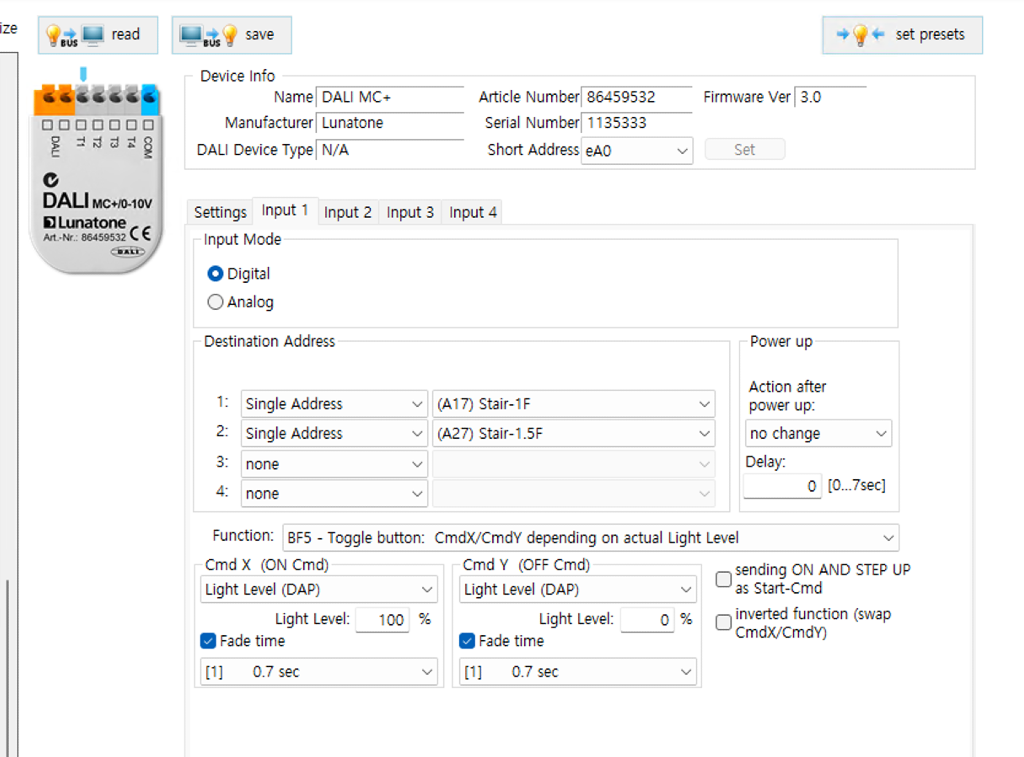The image size is (1024, 757).
Task: Select the Analog input mode
Action: click(x=216, y=302)
